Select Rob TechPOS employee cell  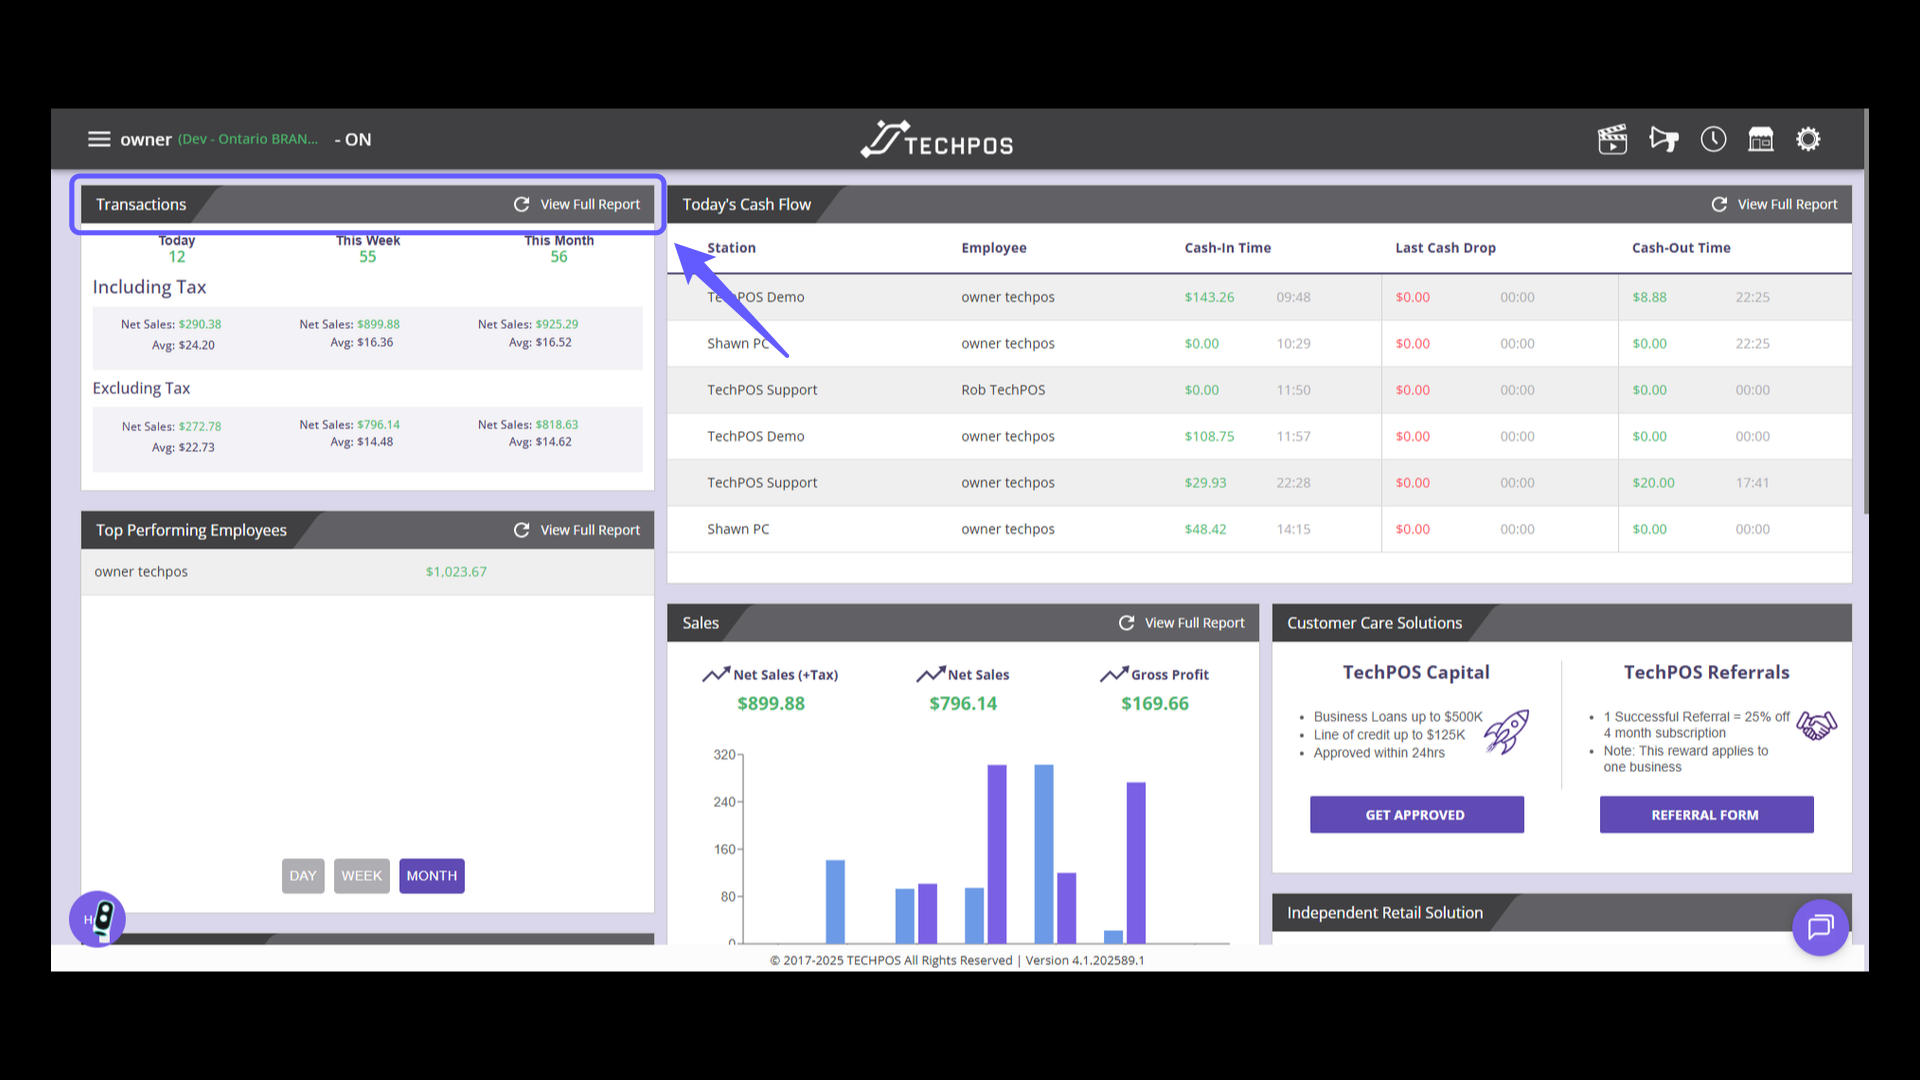pos(1003,390)
